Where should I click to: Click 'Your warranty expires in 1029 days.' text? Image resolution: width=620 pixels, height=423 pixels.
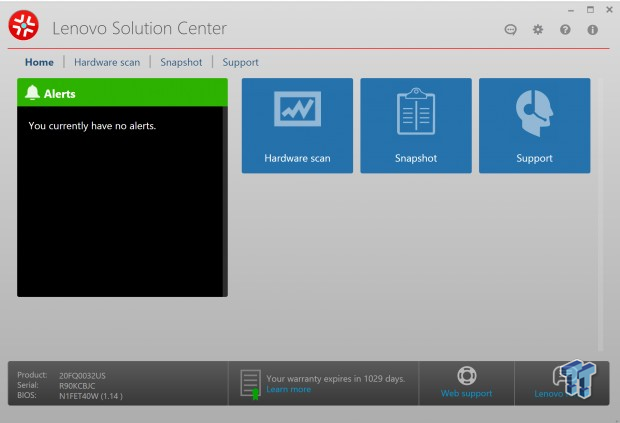[336, 379]
